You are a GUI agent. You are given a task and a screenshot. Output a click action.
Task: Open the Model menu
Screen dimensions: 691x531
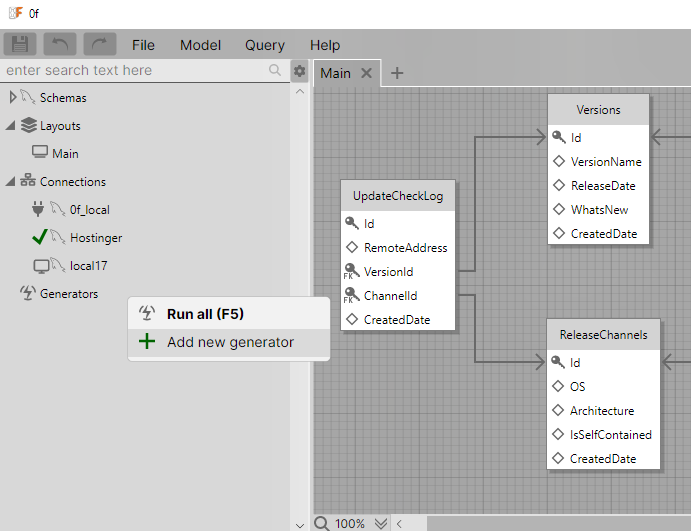tap(200, 45)
